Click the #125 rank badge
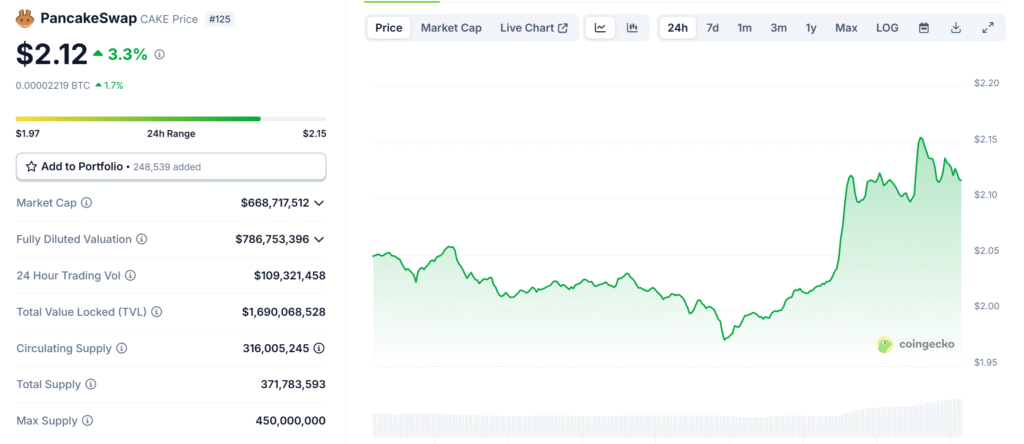 [x=221, y=19]
